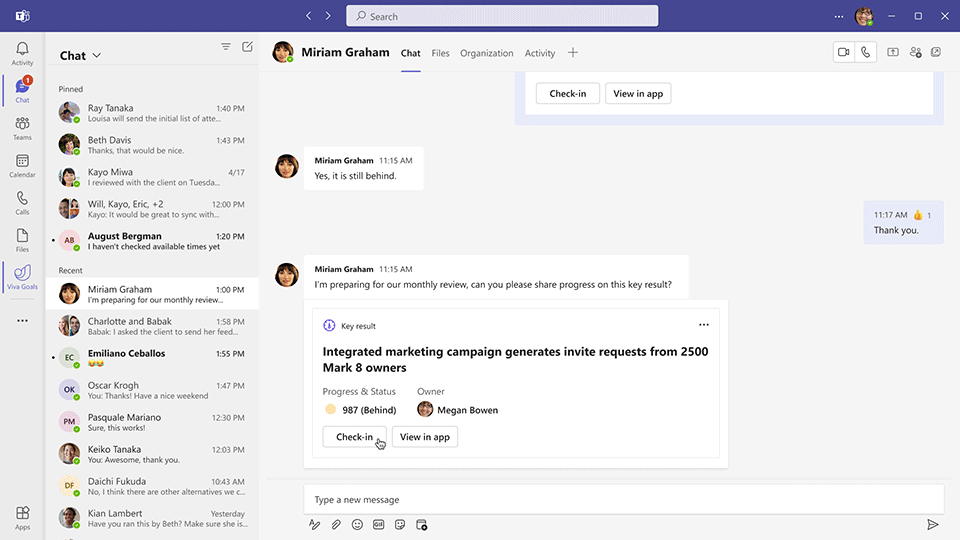The height and width of the screenshot is (540, 960).
Task: Expand more apps ellipsis in left sidebar
Action: click(x=22, y=321)
